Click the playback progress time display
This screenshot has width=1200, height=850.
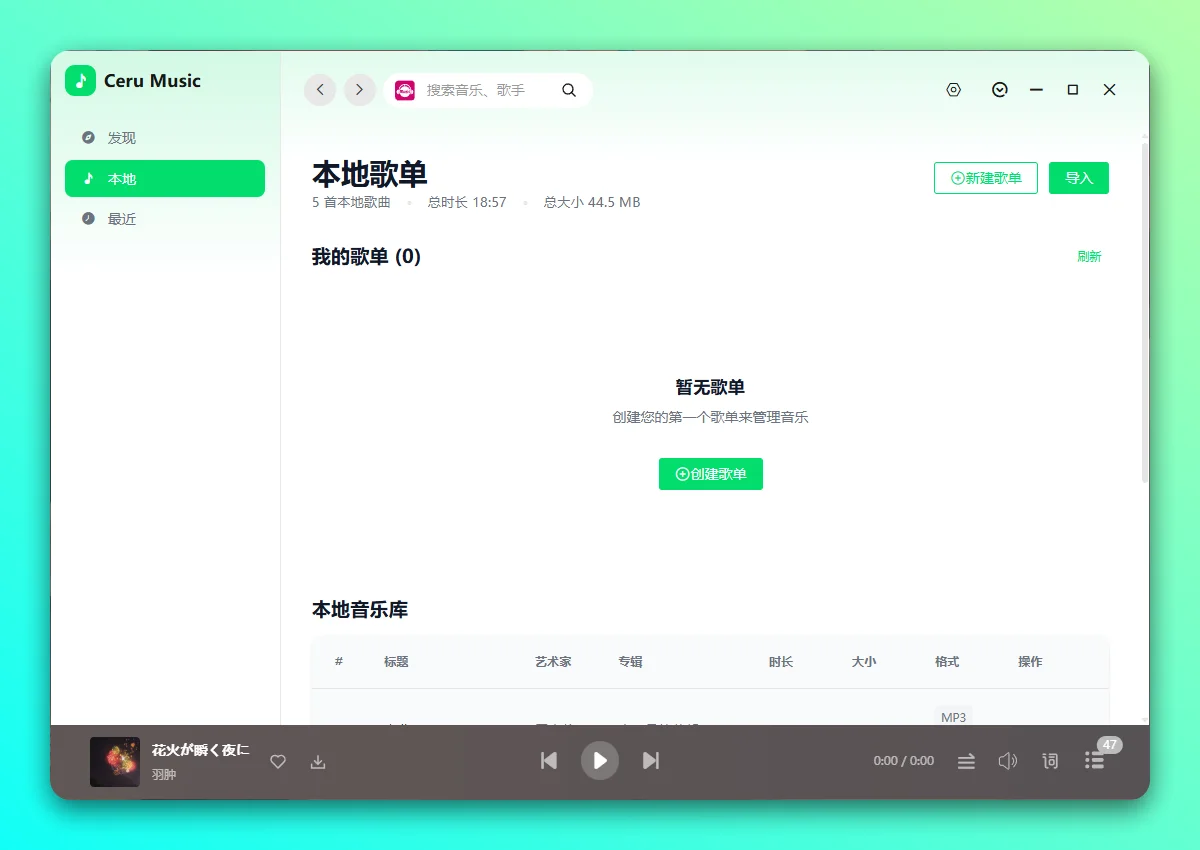pos(902,761)
